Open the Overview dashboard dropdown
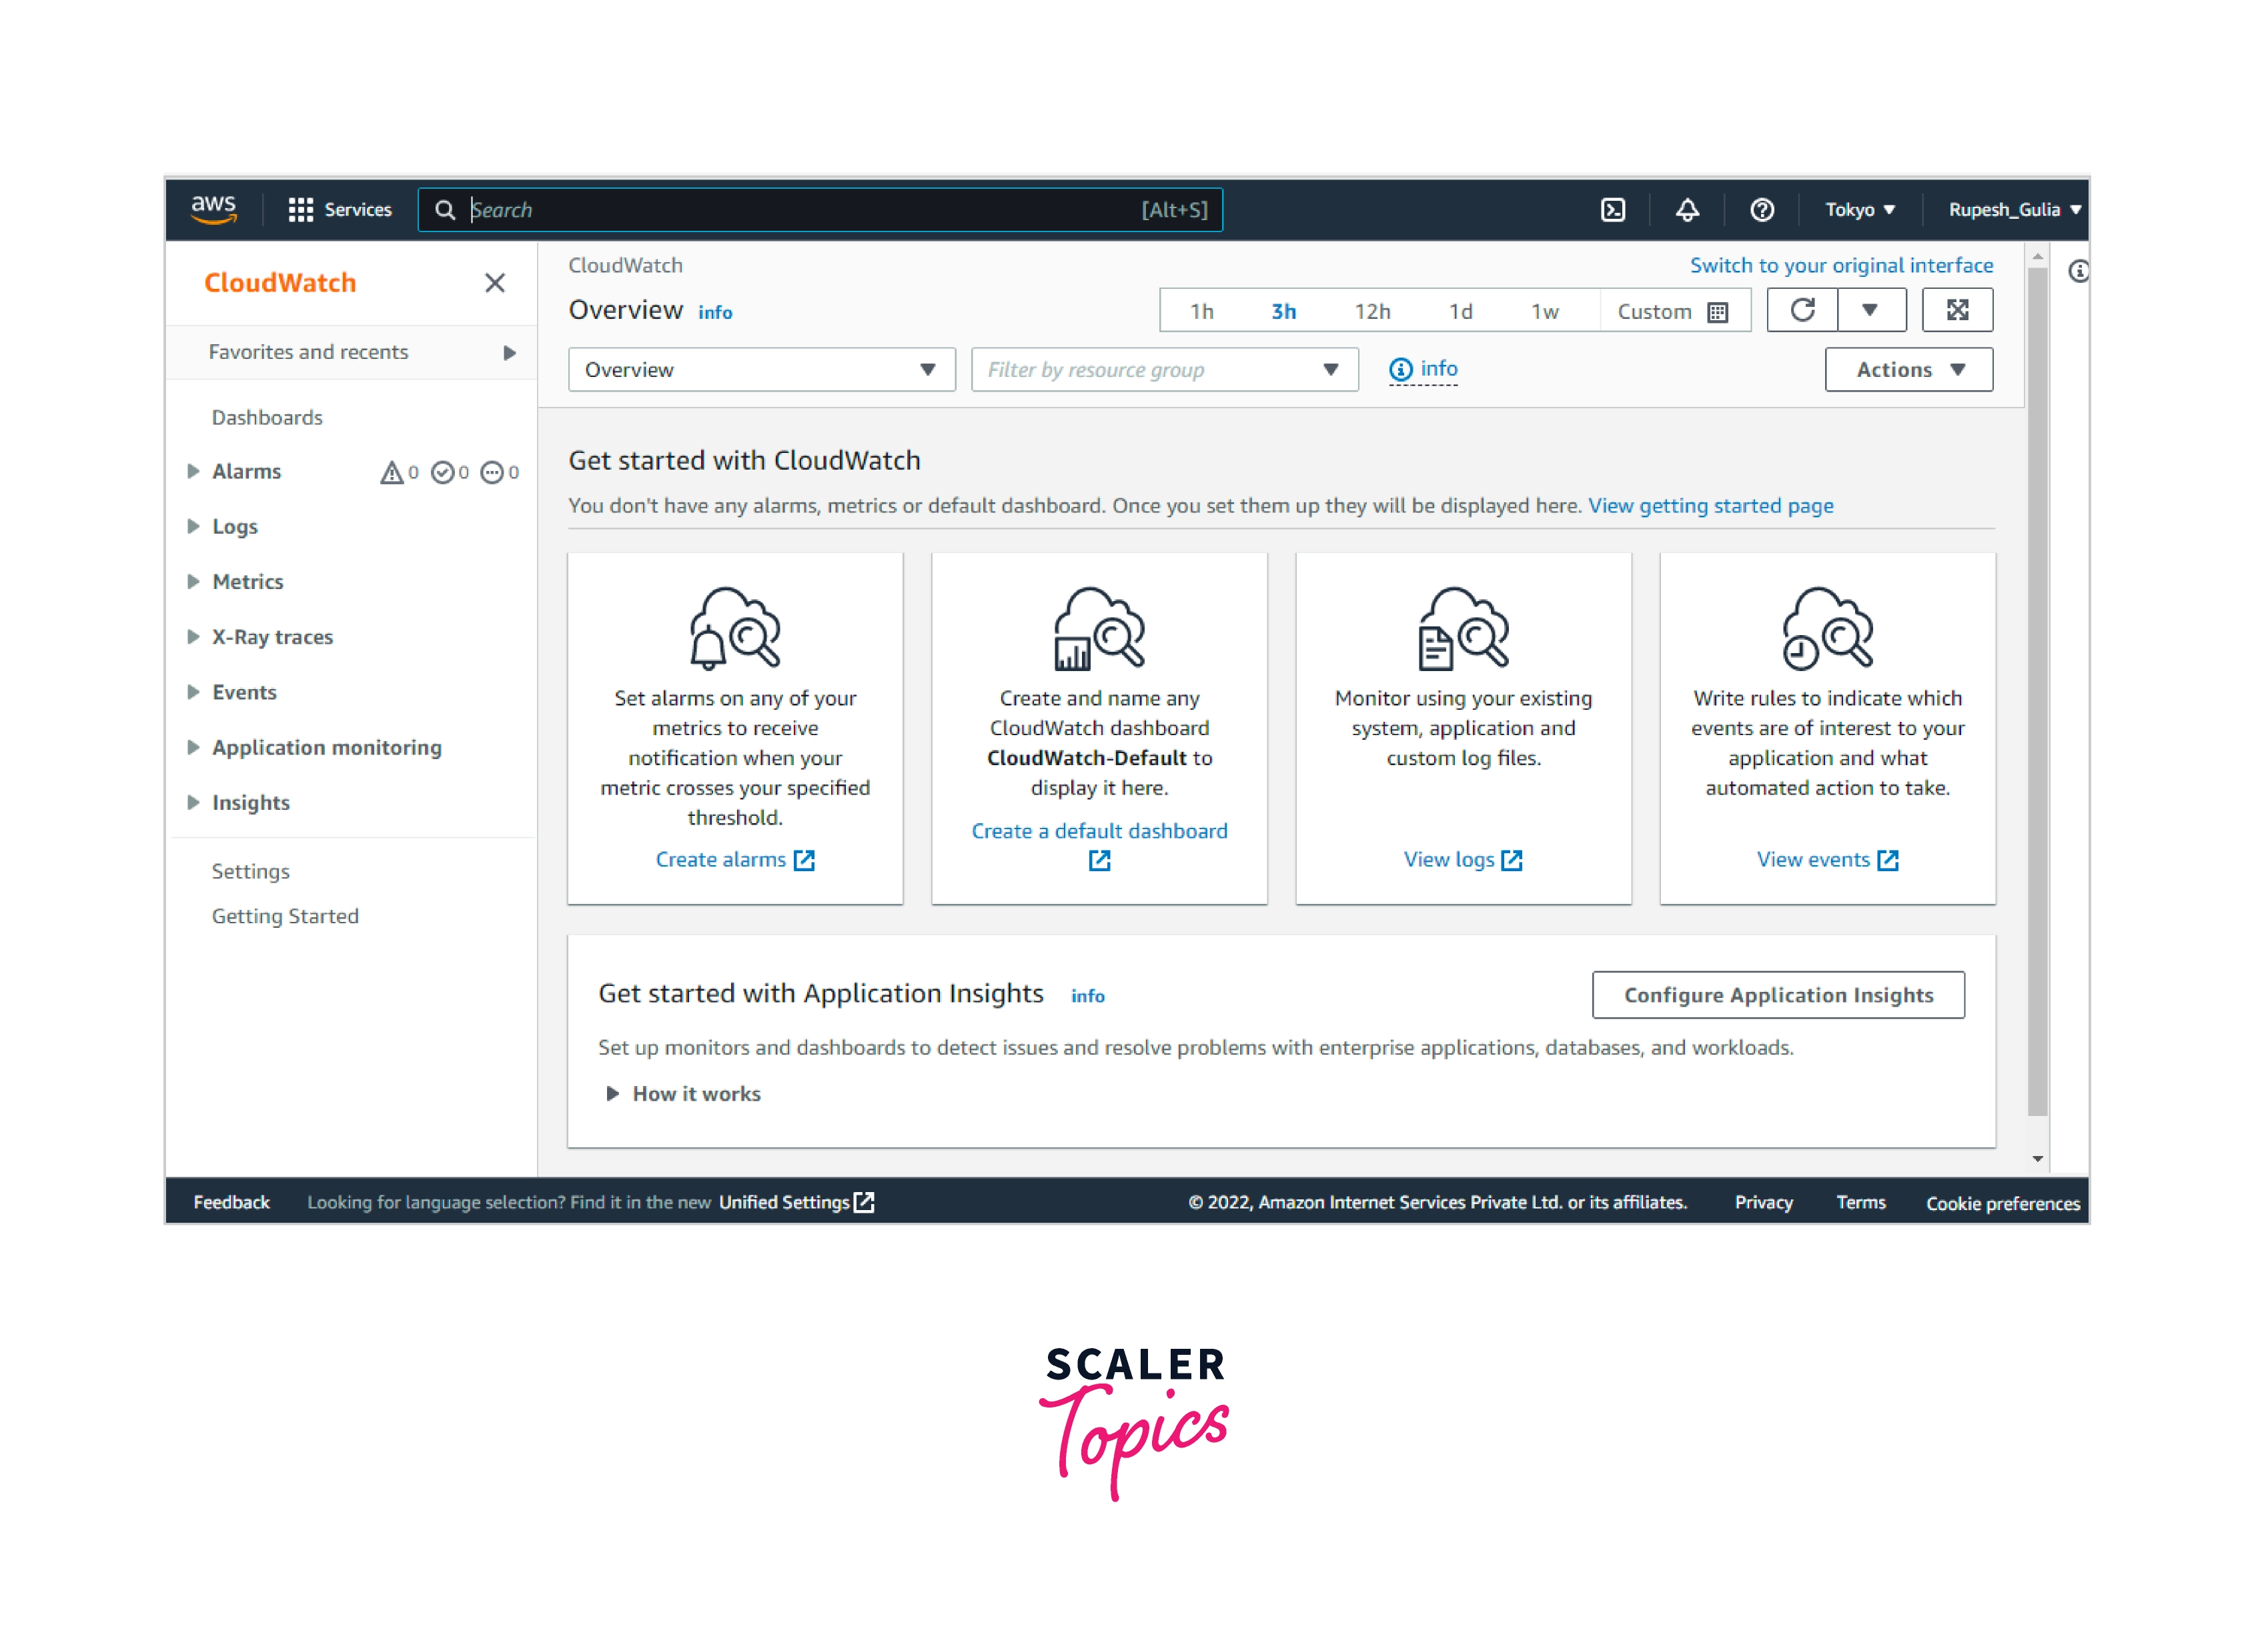The height and width of the screenshot is (1629, 2268). (x=761, y=370)
